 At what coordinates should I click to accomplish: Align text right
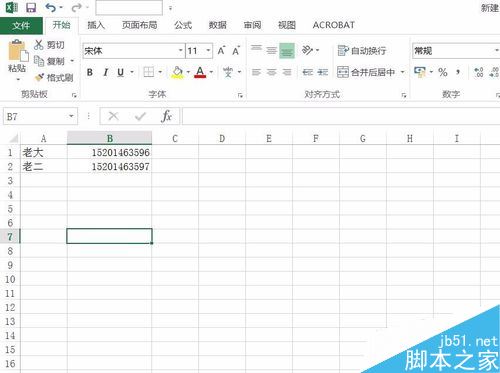pyautogui.click(x=287, y=72)
